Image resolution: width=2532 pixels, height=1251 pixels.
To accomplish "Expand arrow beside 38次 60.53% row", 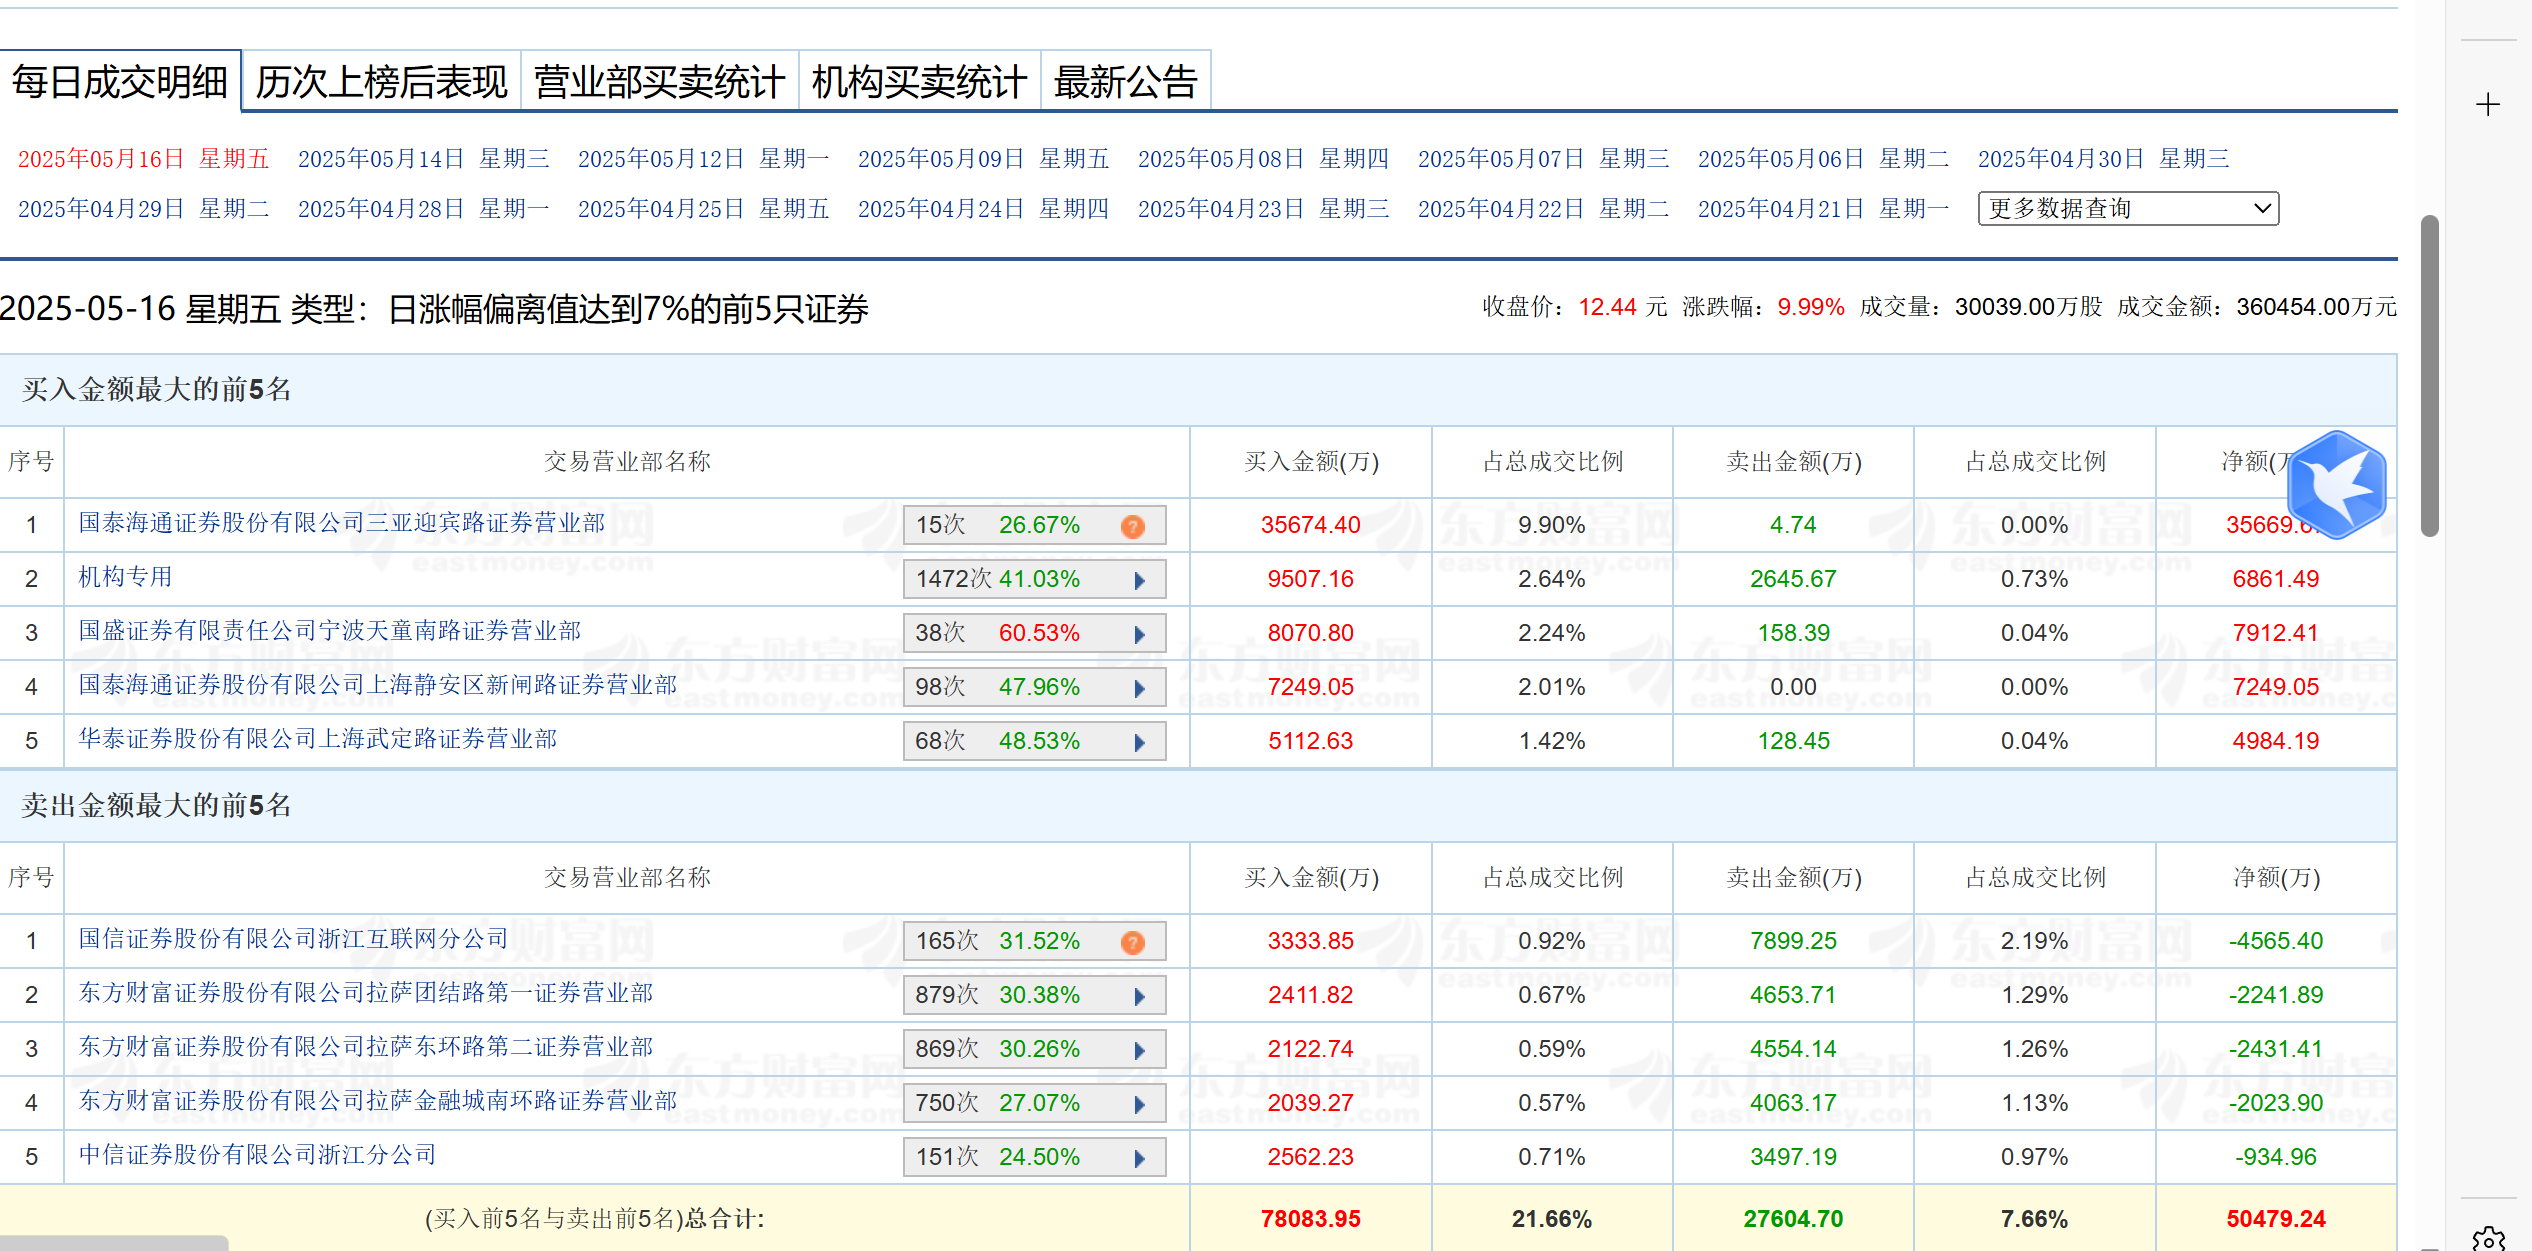I will point(1141,632).
